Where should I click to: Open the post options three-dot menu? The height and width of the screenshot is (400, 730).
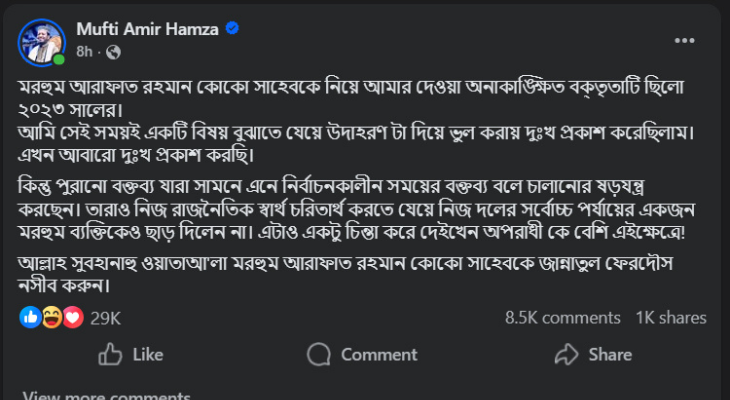[685, 39]
